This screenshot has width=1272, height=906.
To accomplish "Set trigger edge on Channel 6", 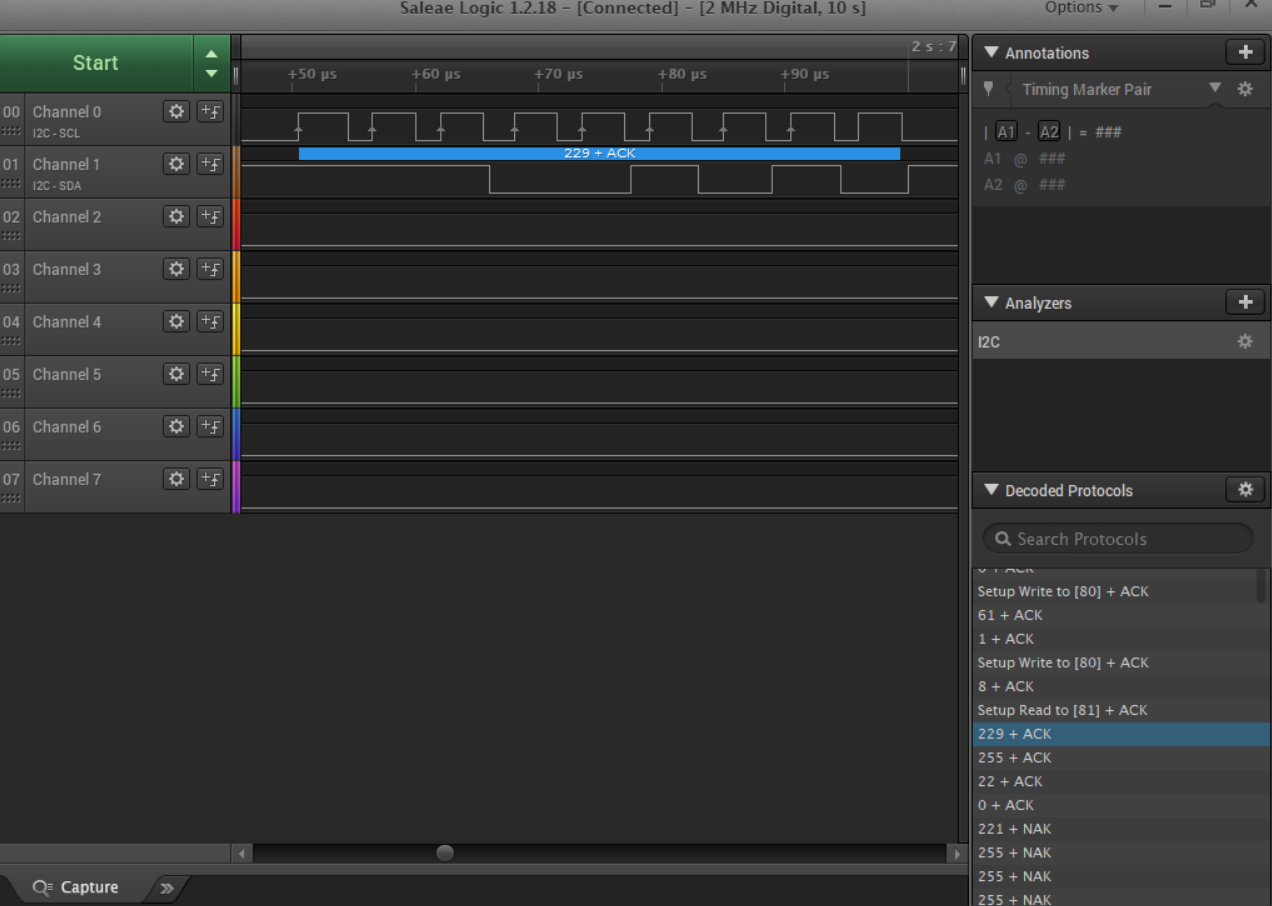I will pos(210,426).
